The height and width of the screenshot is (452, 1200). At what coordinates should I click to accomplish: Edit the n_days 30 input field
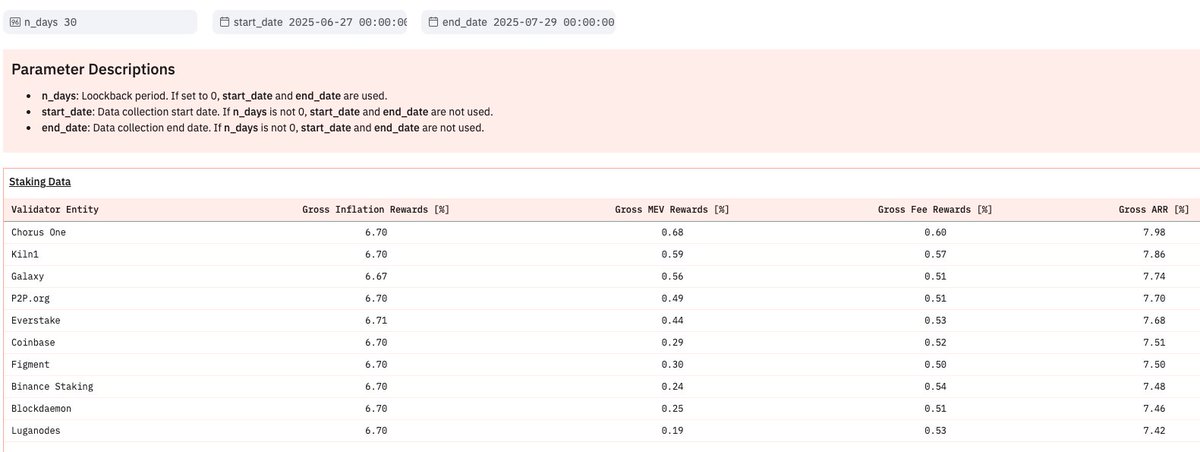100,21
